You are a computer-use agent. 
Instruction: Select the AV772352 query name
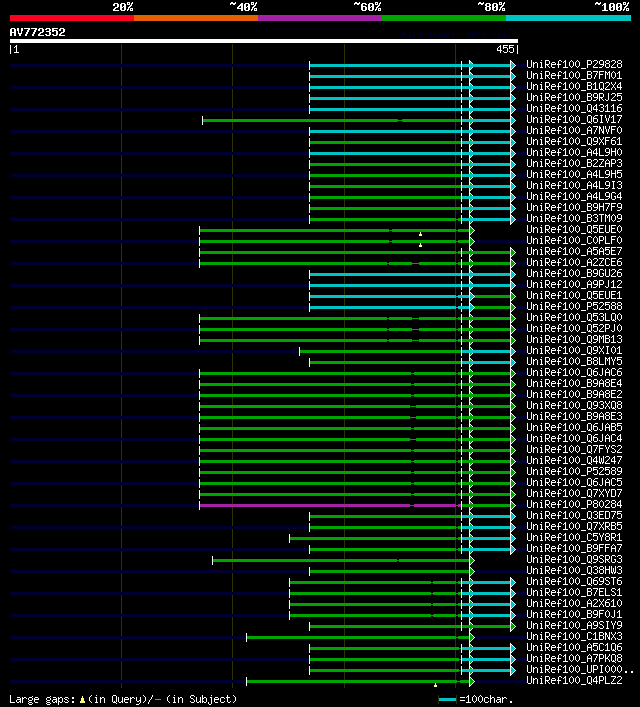pos(37,32)
